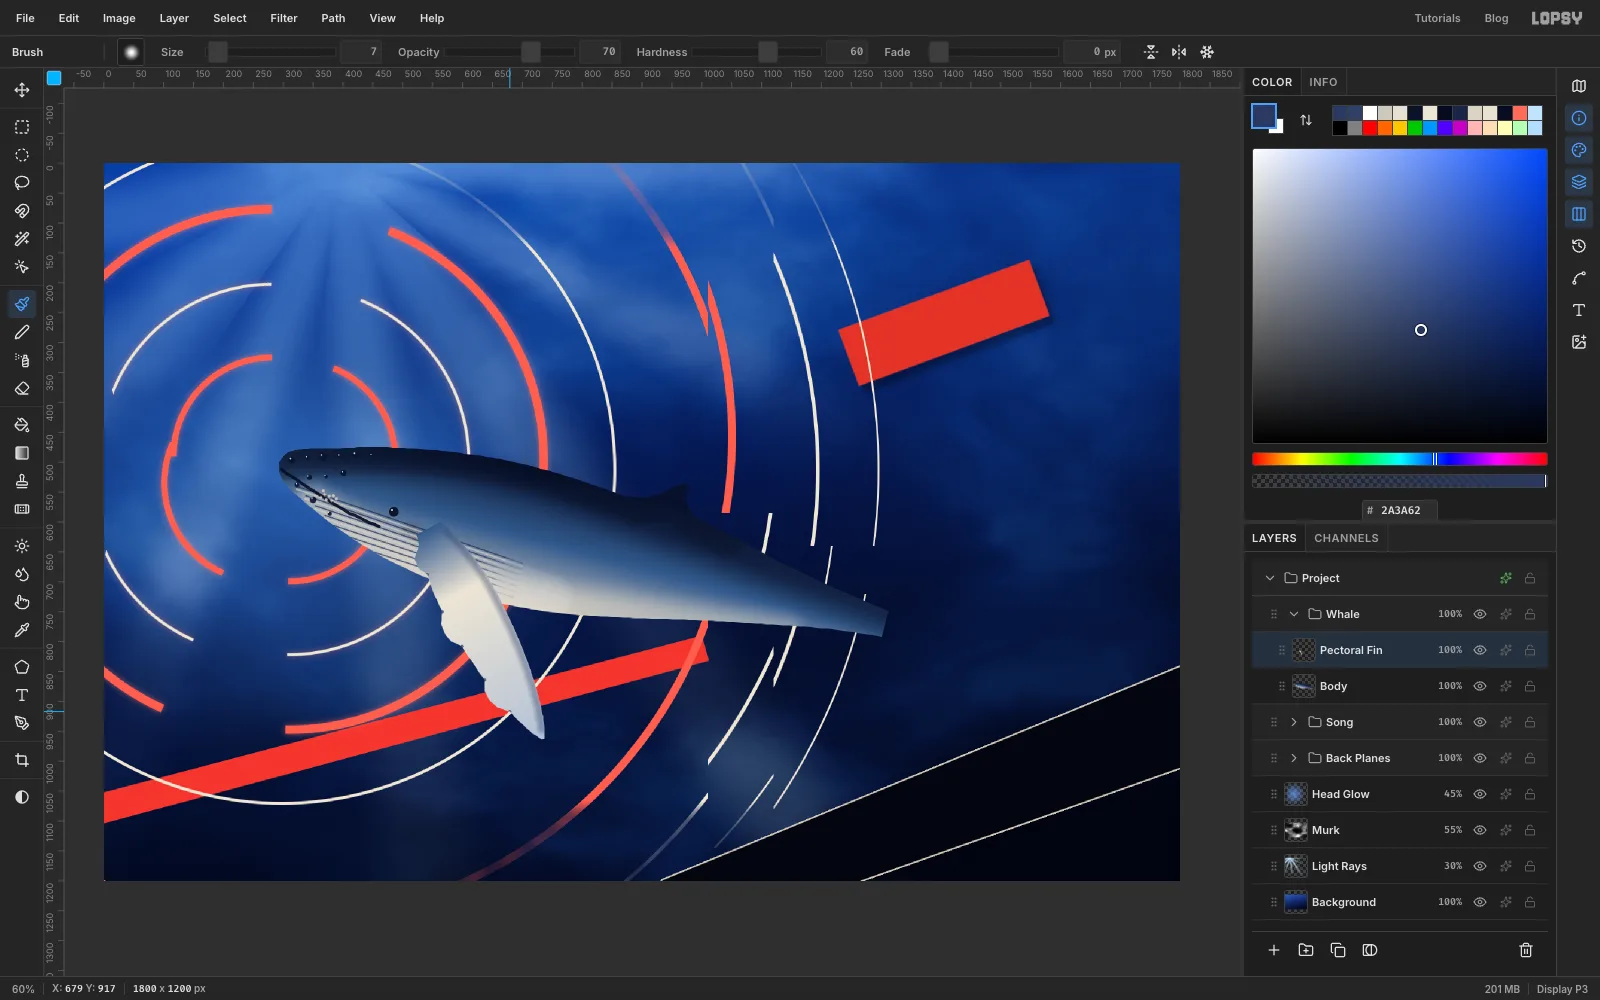This screenshot has height=1000, width=1600.
Task: Add a new layer with plus icon
Action: (1274, 950)
